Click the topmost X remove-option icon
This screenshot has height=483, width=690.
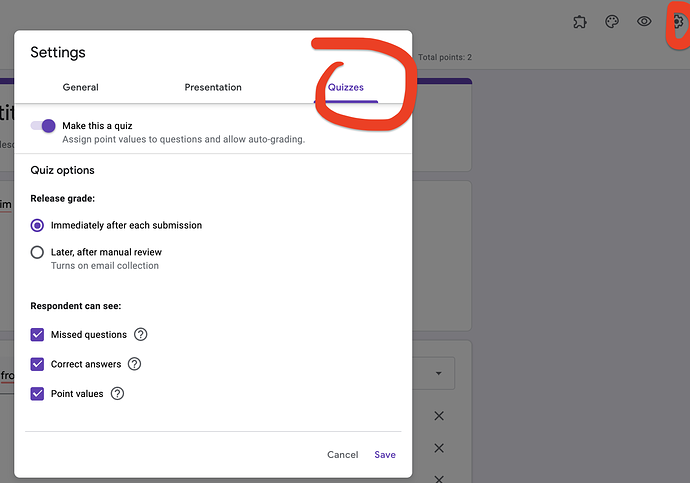tap(438, 416)
